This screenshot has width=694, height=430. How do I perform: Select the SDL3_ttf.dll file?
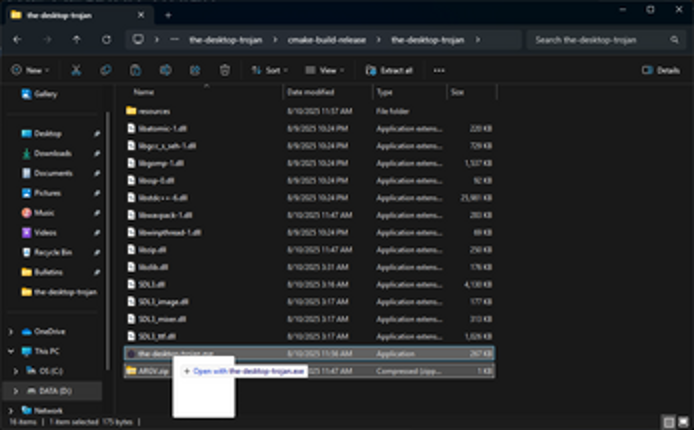(x=309, y=336)
